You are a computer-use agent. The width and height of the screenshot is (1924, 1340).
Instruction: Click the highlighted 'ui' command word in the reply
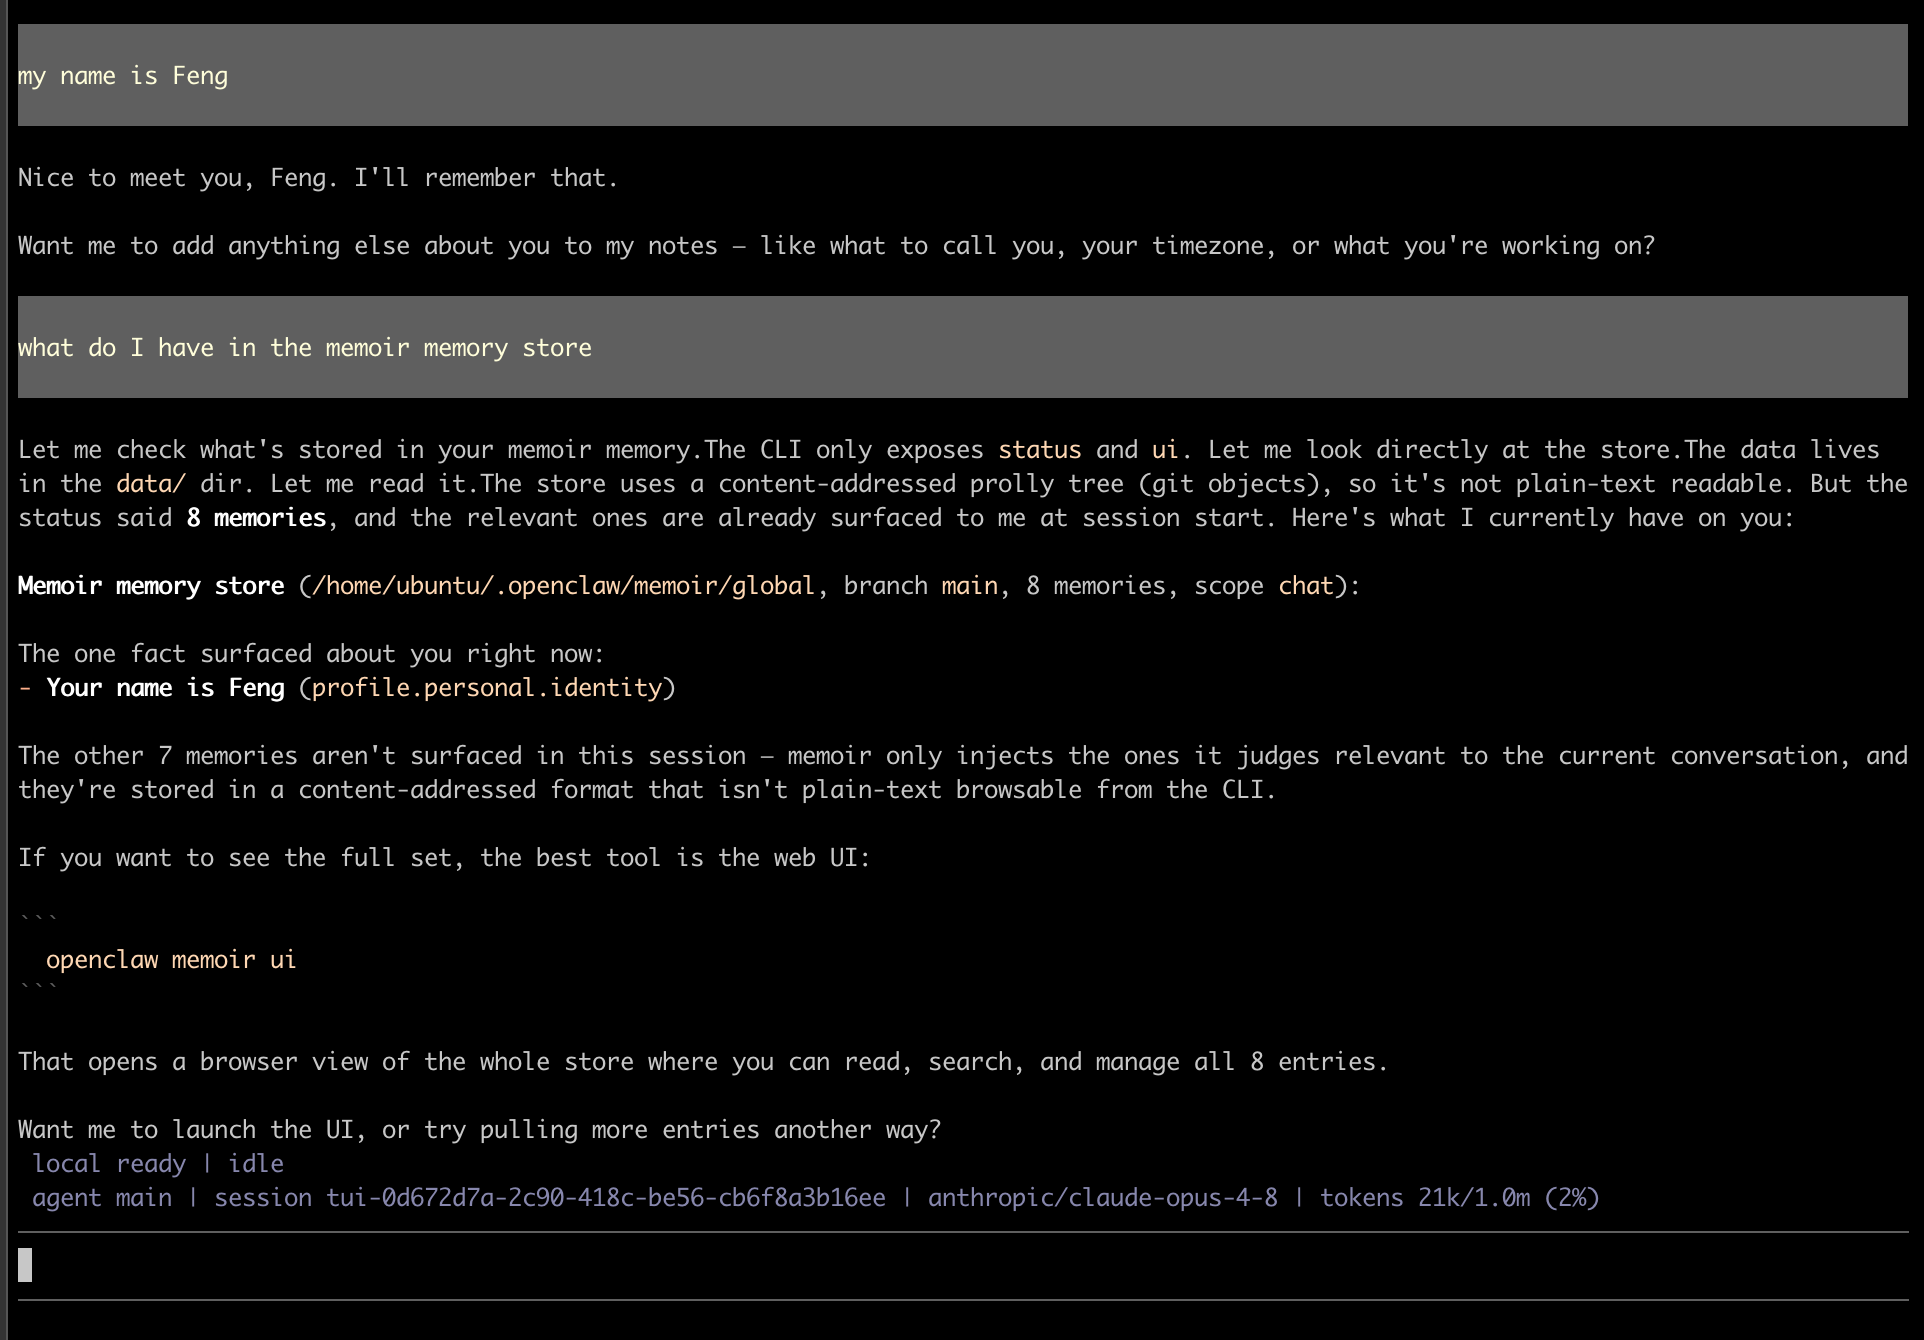(x=1165, y=450)
